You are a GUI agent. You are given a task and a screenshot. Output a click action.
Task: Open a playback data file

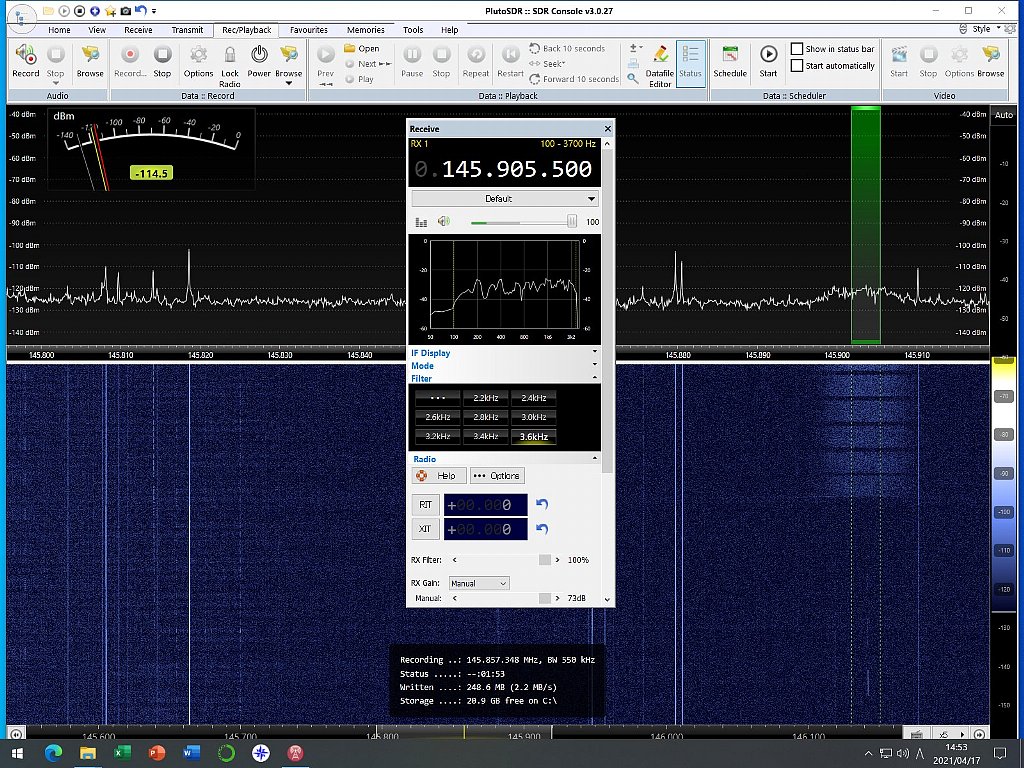coord(362,48)
